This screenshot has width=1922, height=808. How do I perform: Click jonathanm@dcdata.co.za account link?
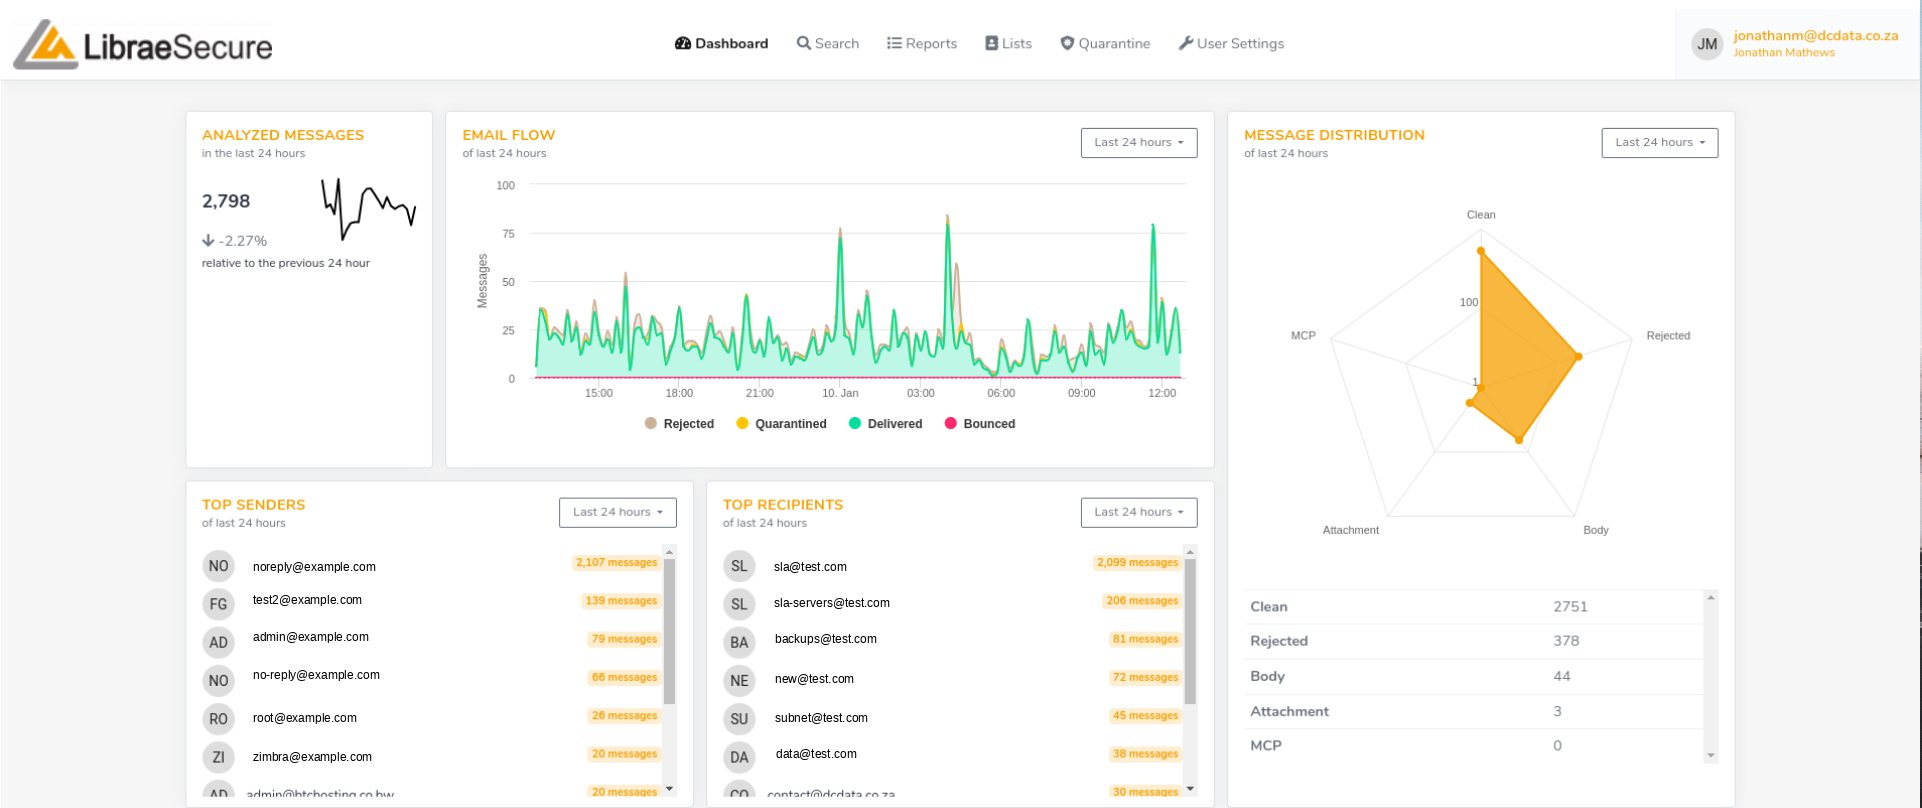(x=1815, y=35)
